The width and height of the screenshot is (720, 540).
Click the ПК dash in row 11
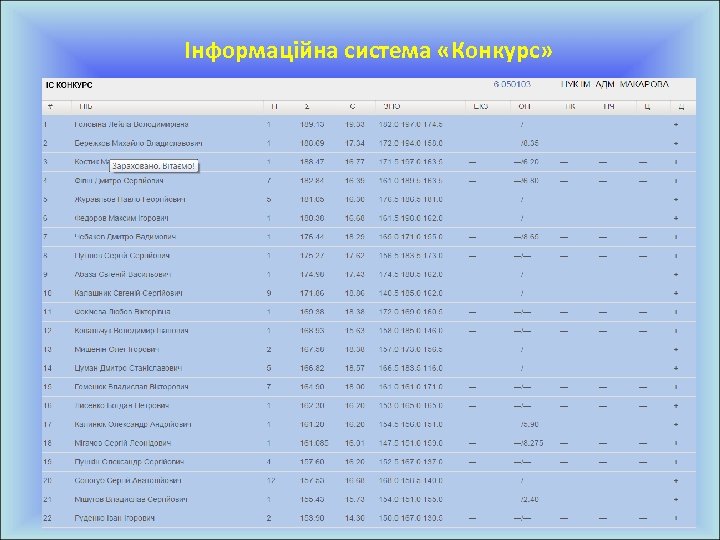click(564, 312)
